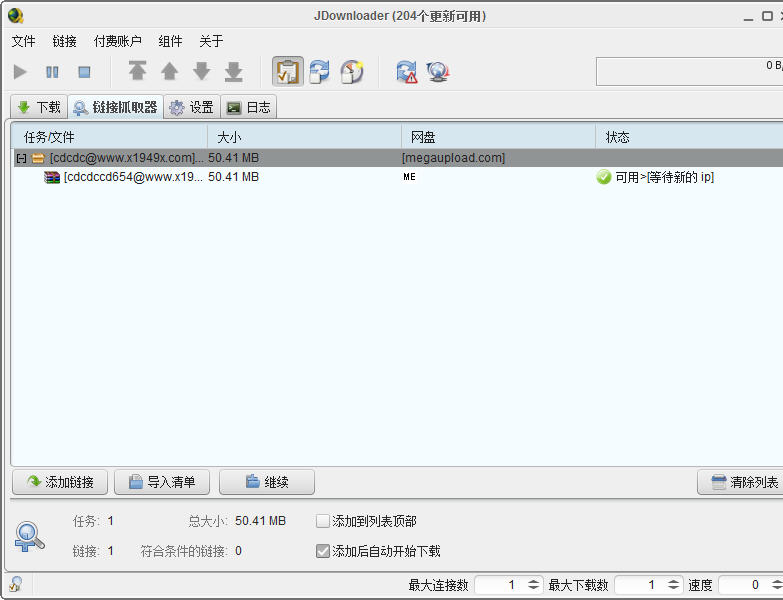Switch to the 链接抓取器 tab

[x=115, y=107]
